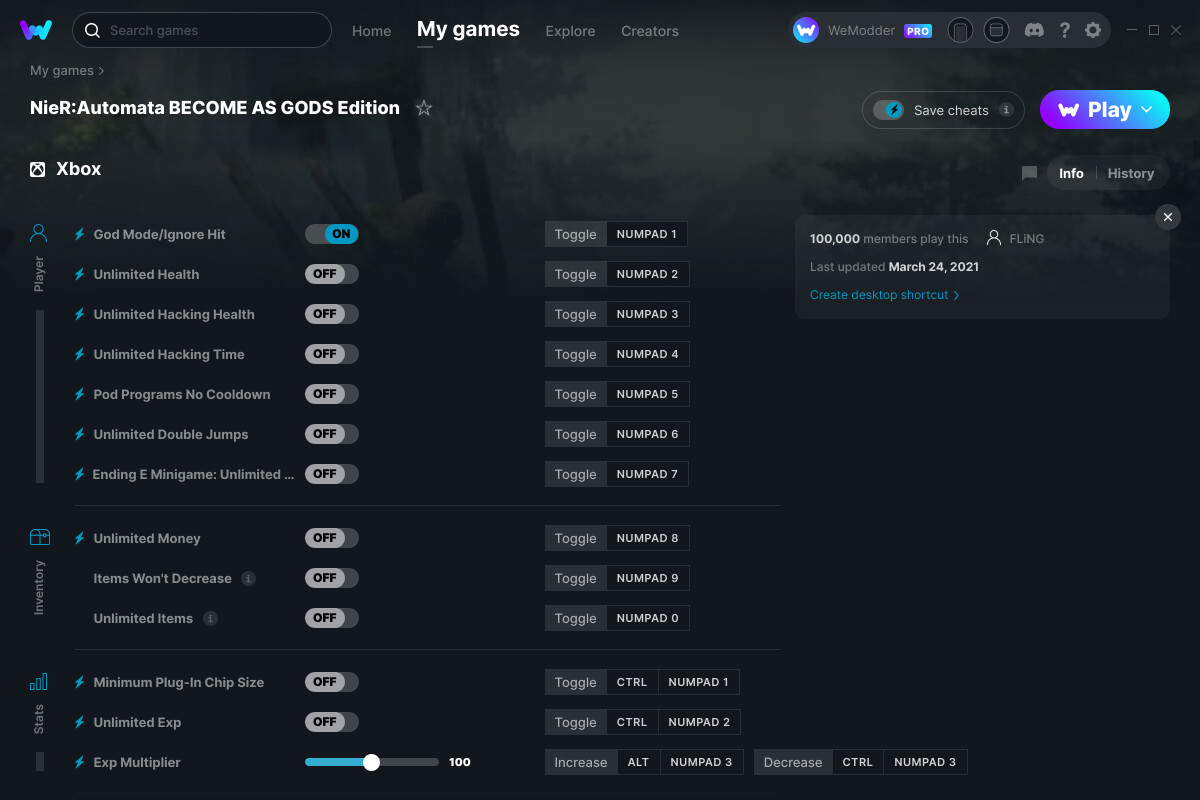Click the lightning icon beside God Mode/Ignore Hit

(x=80, y=234)
